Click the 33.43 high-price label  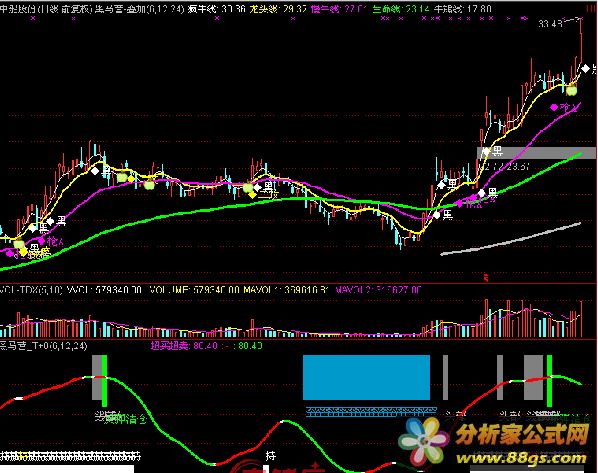pos(550,24)
